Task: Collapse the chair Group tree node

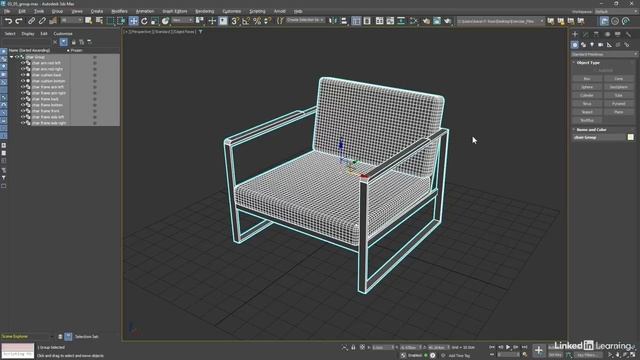Action: click(11, 57)
